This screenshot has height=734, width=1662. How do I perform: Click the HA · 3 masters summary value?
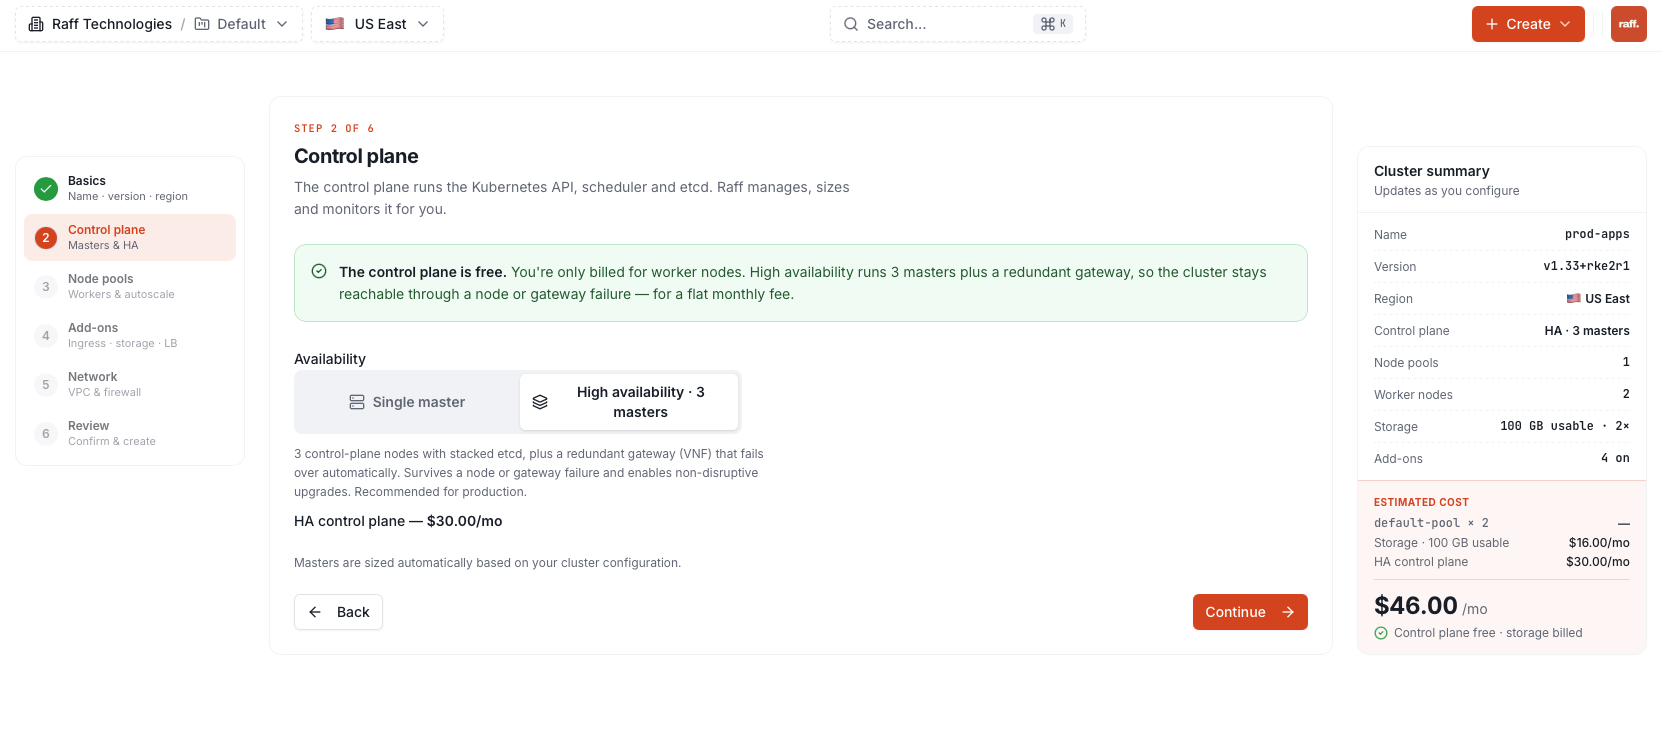[x=1587, y=330]
